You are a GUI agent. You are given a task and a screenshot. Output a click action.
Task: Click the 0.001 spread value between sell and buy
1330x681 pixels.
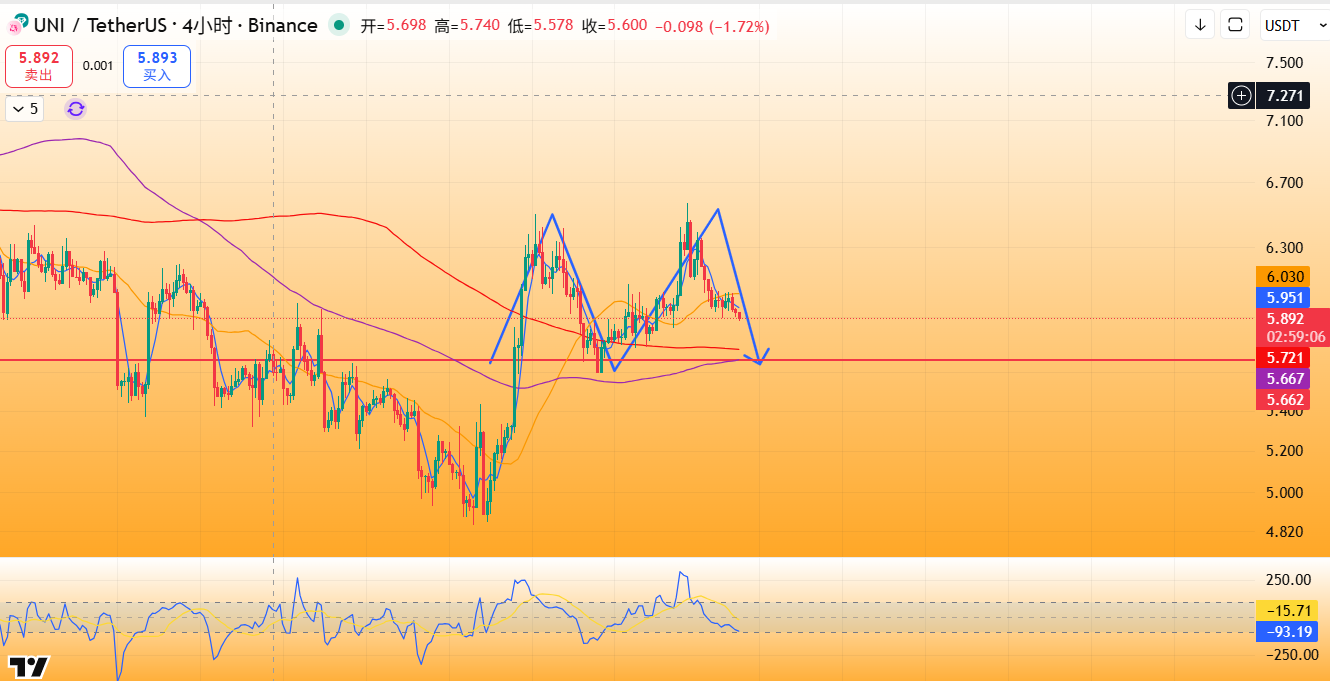pyautogui.click(x=98, y=66)
